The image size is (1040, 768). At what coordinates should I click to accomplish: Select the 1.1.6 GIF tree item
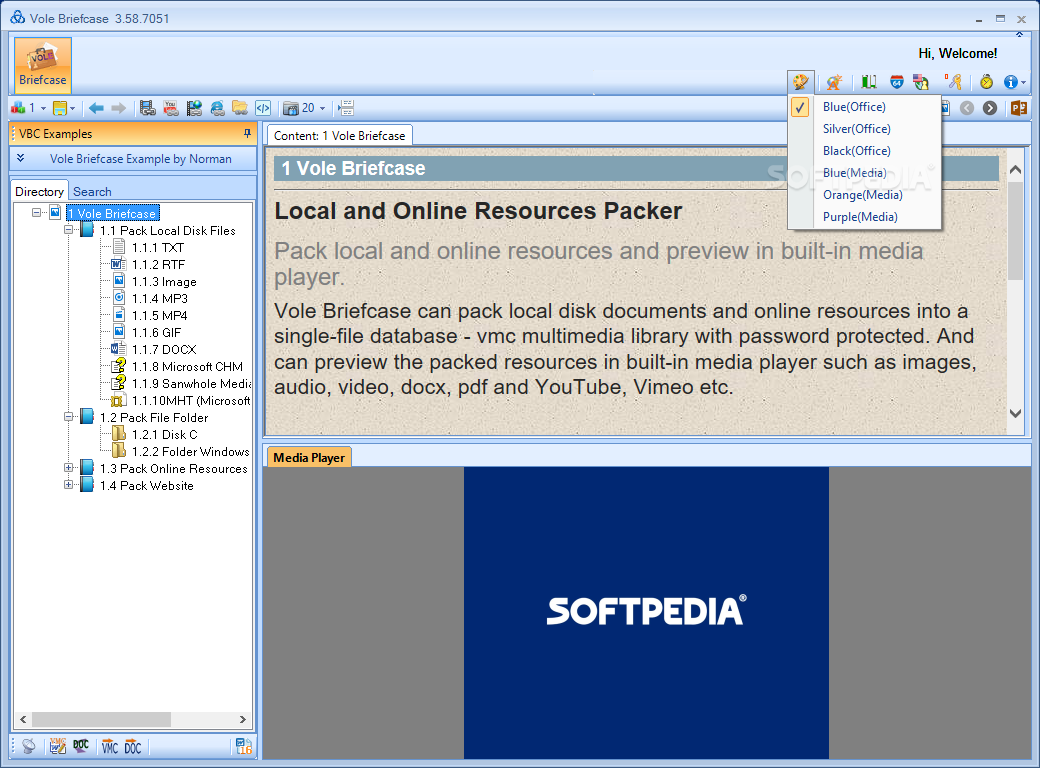pyautogui.click(x=157, y=332)
